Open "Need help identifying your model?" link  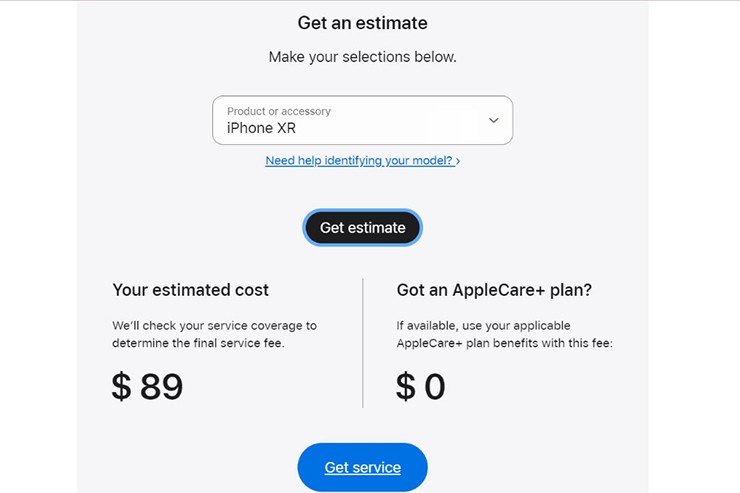pos(359,160)
